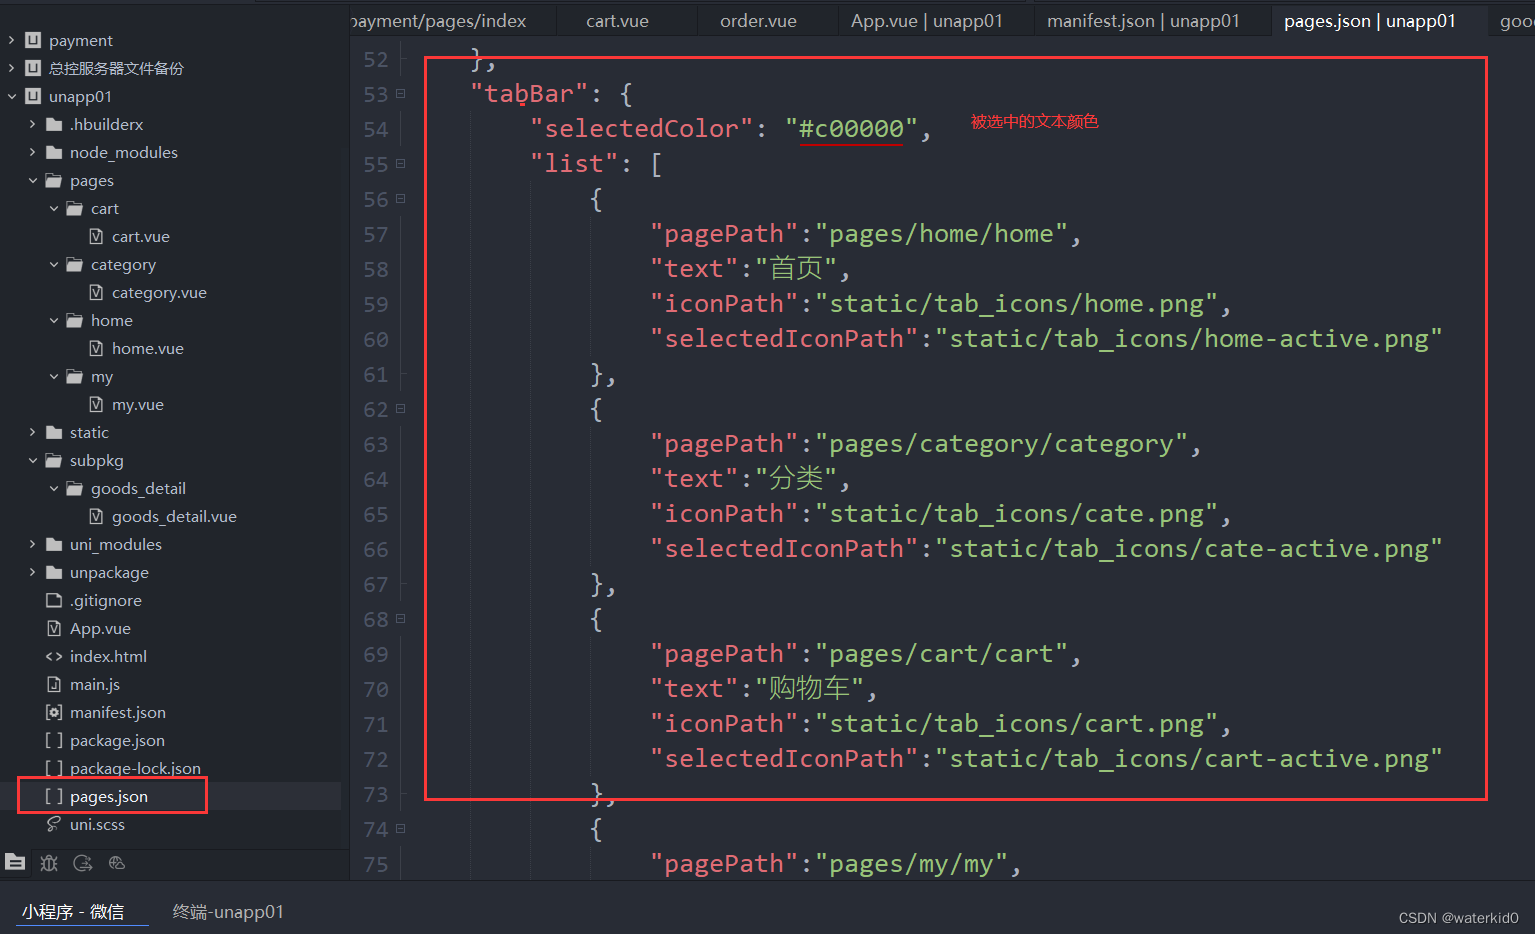Click line number 70 in gutter
This screenshot has width=1535, height=934.
[375, 690]
